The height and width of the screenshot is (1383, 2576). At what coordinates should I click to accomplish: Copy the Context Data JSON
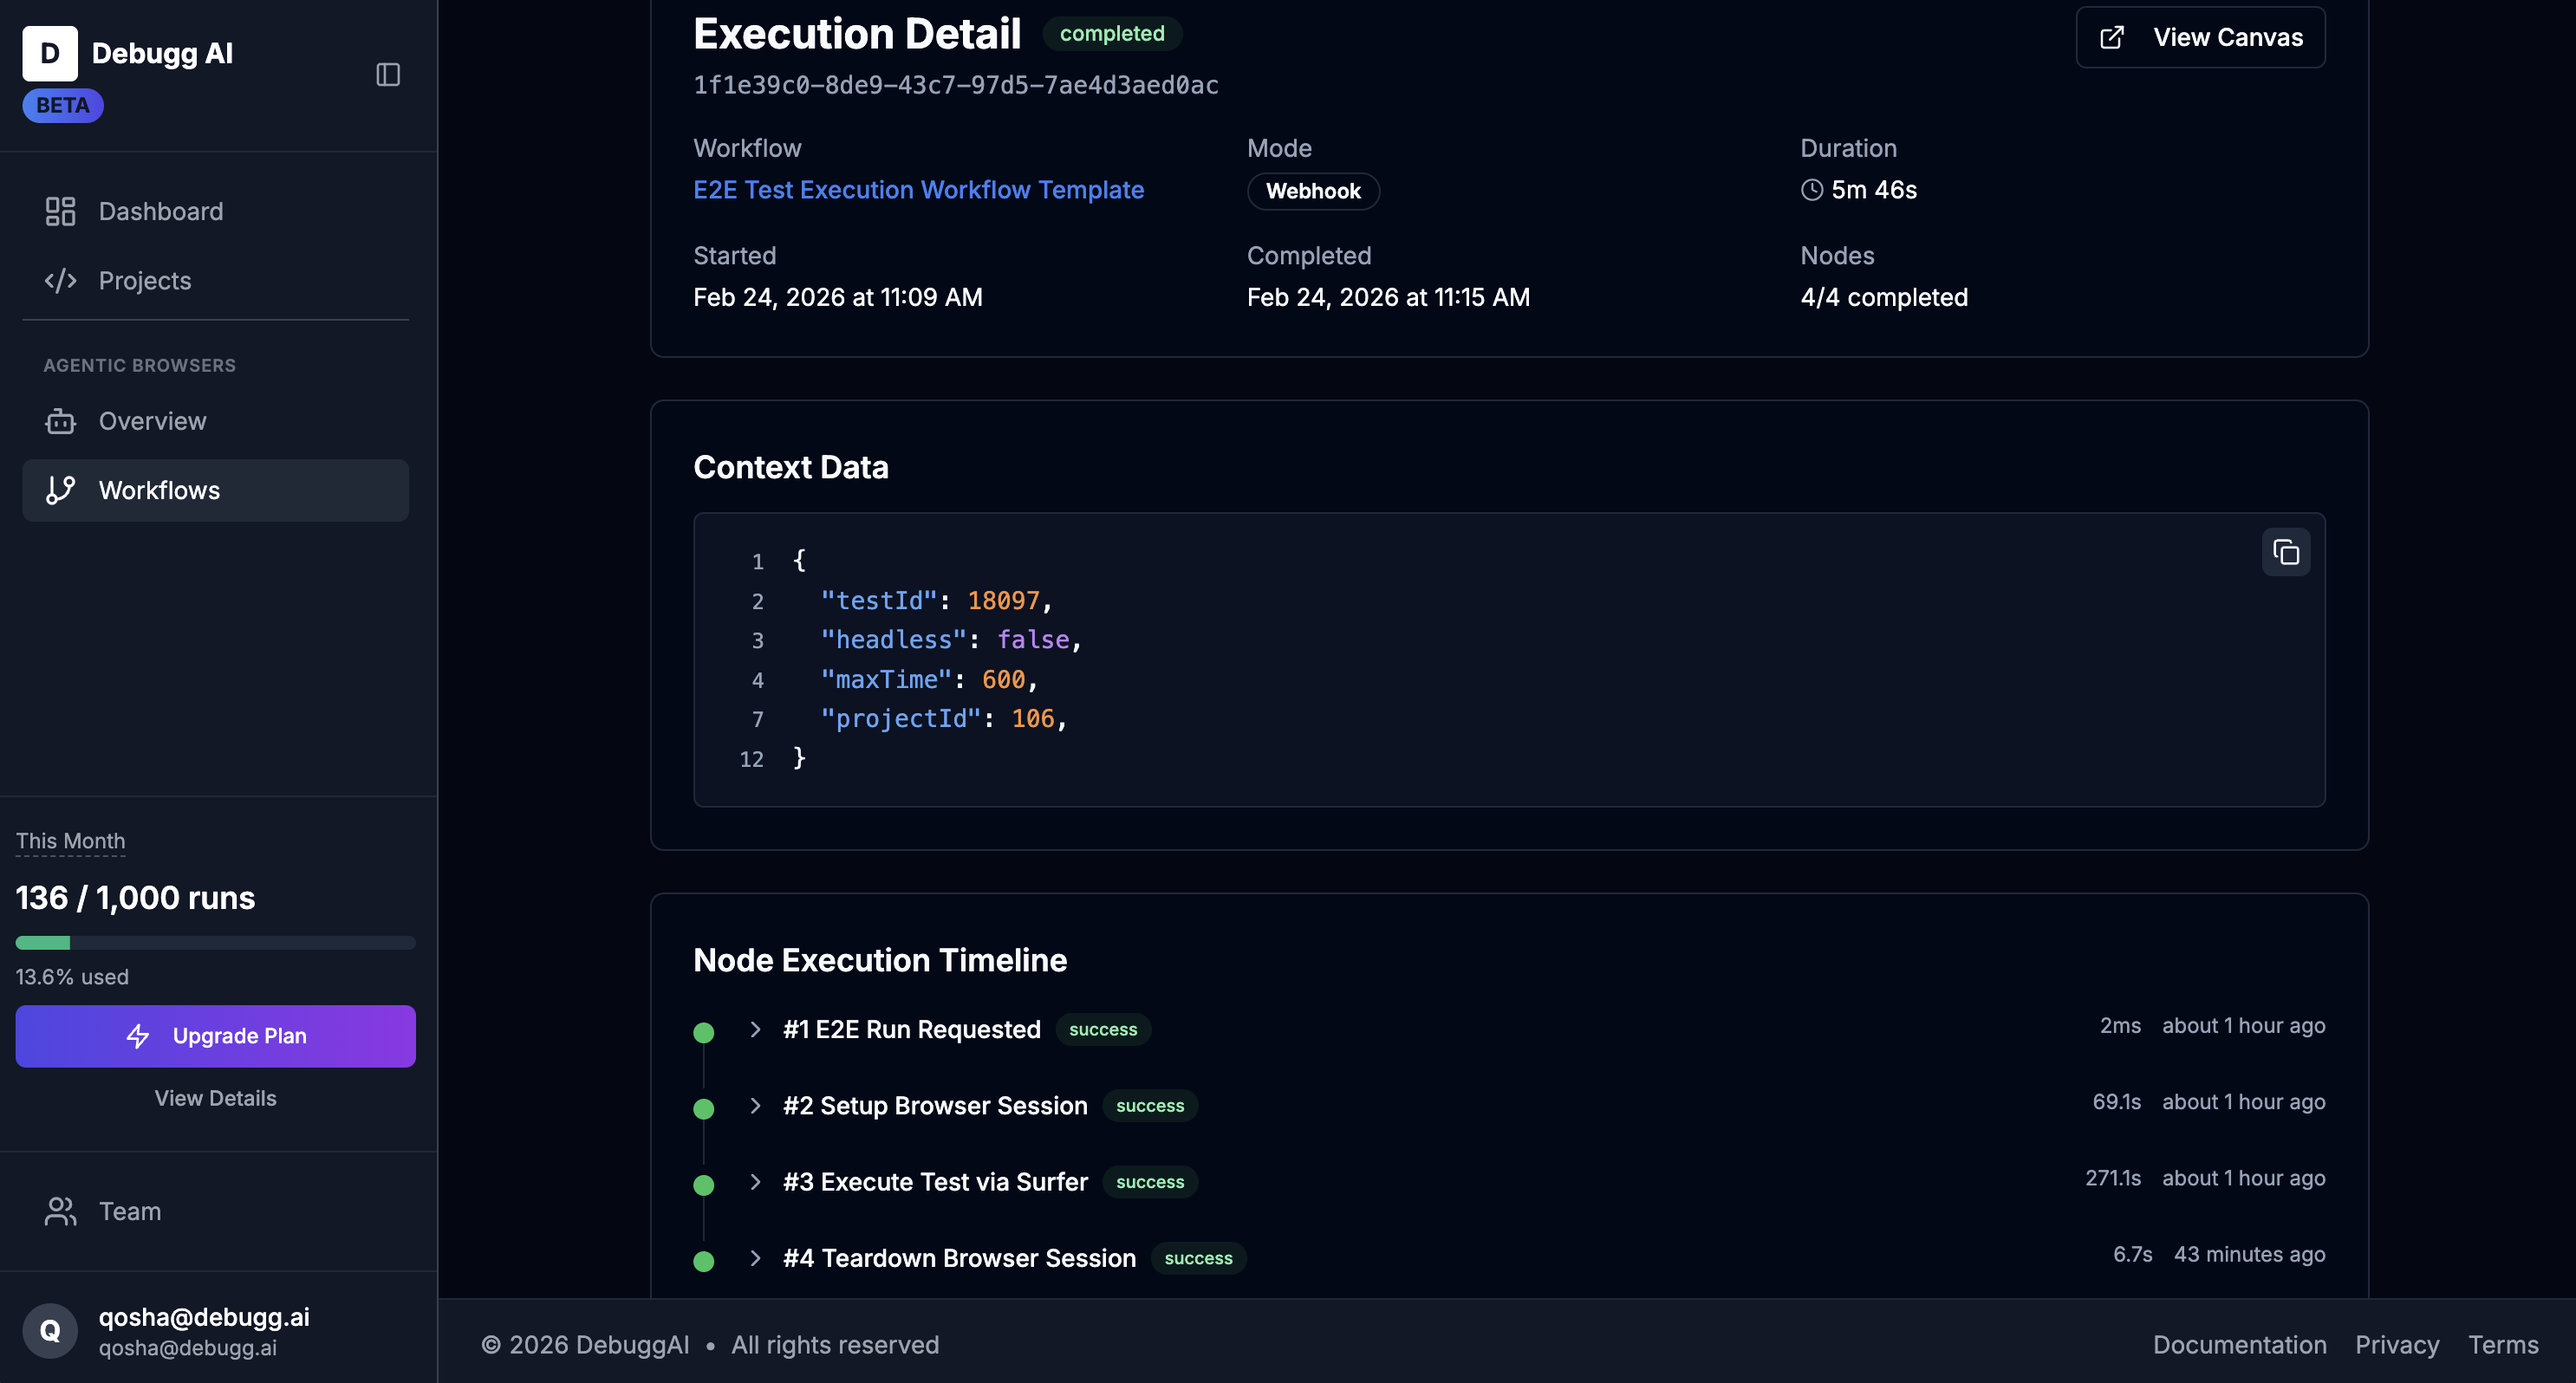click(x=2286, y=551)
